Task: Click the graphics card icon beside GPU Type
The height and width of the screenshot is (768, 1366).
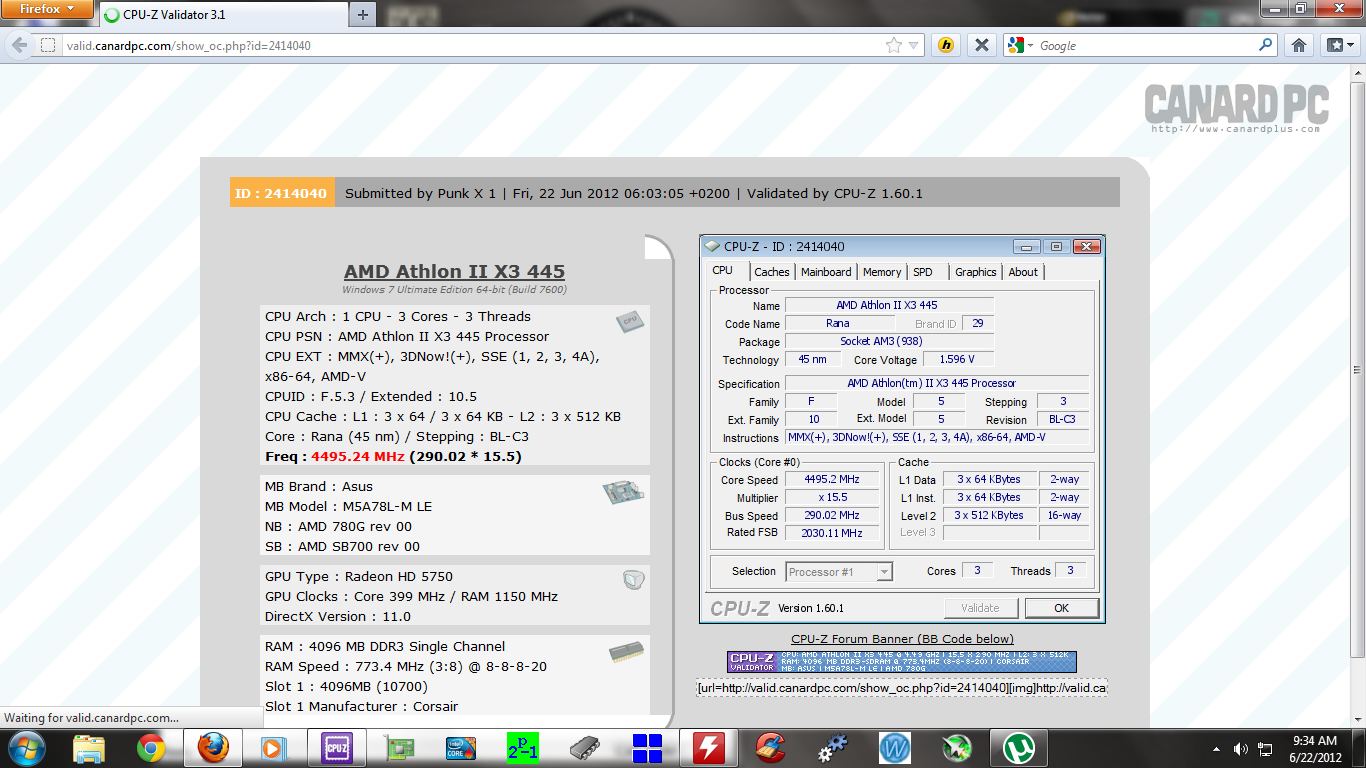Action: pos(633,579)
